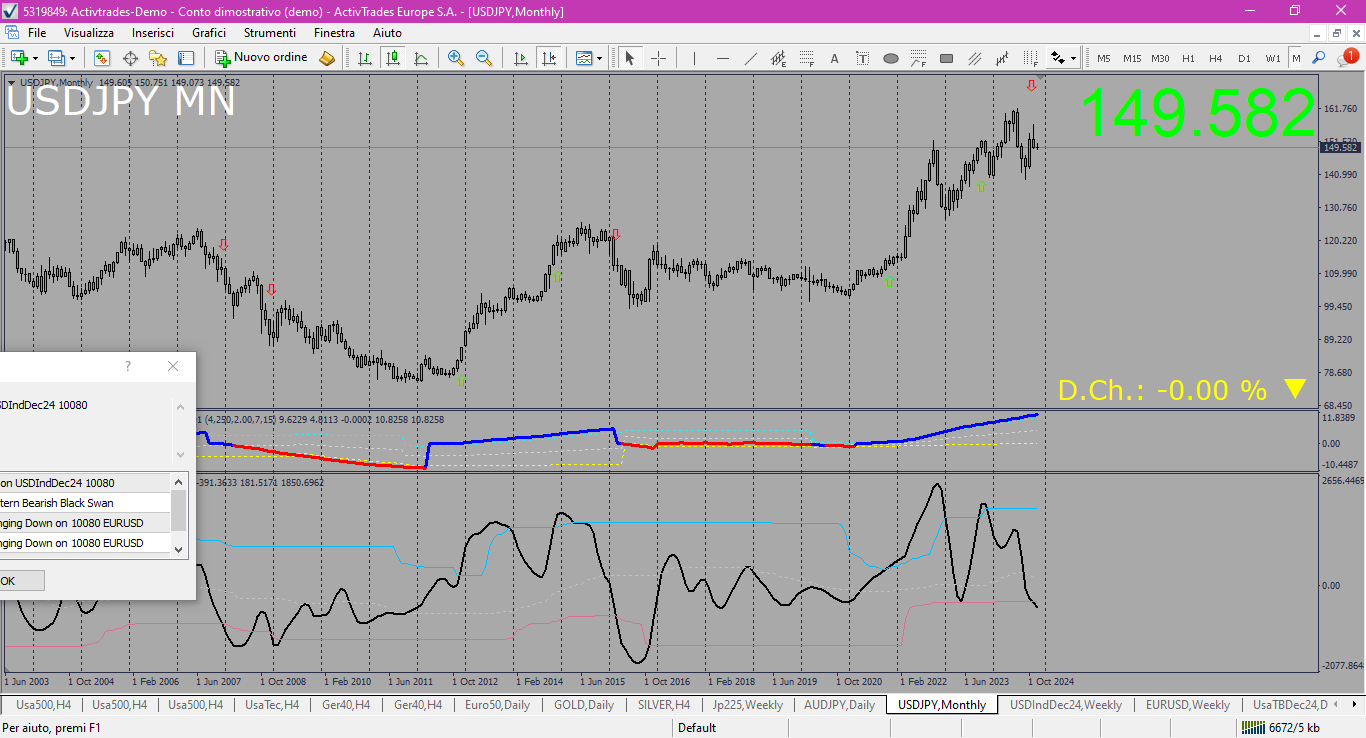Switch to EURUSD,Weekly chart tab

coord(1188,705)
